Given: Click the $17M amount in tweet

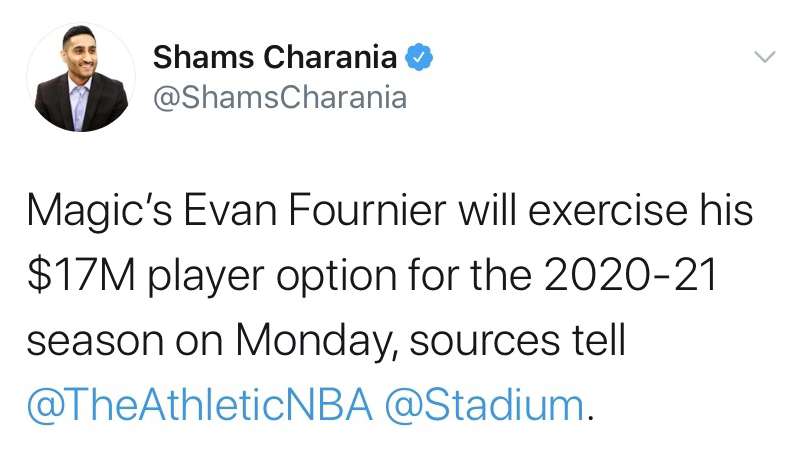Looking at the screenshot, I should [81, 275].
